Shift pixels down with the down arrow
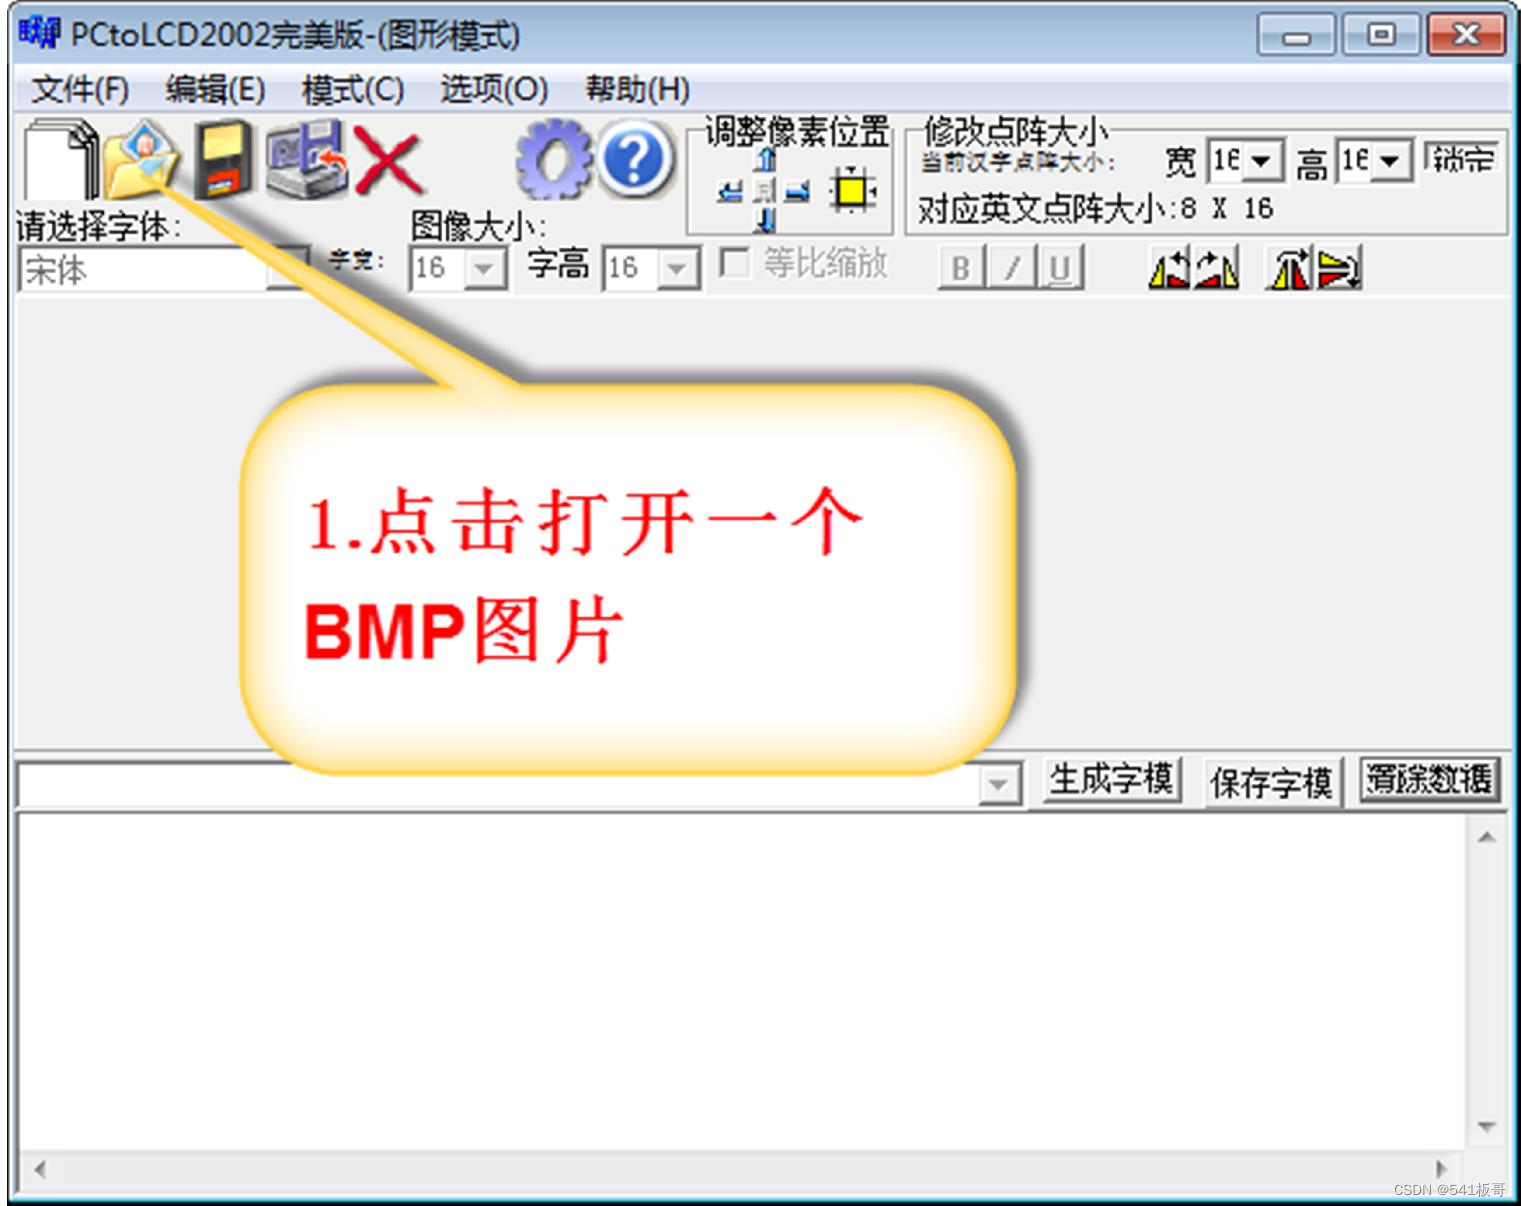Viewport: 1521px width, 1206px height. pyautogui.click(x=766, y=220)
